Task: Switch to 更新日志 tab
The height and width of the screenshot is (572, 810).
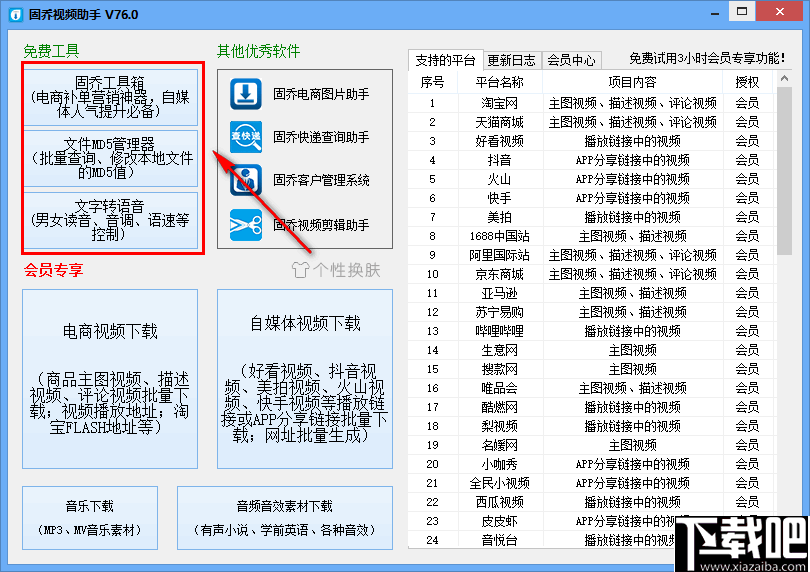Action: 512,60
